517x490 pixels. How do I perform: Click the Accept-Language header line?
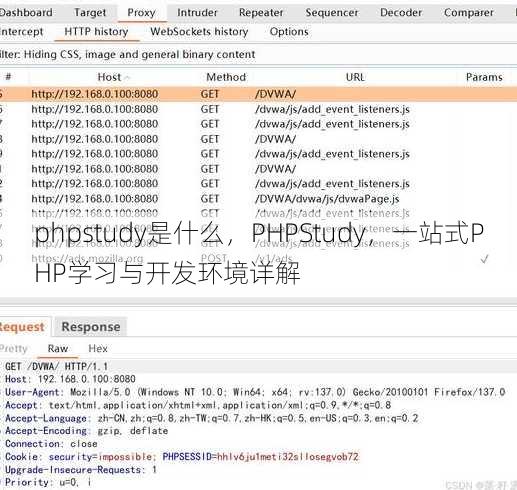tap(212, 418)
